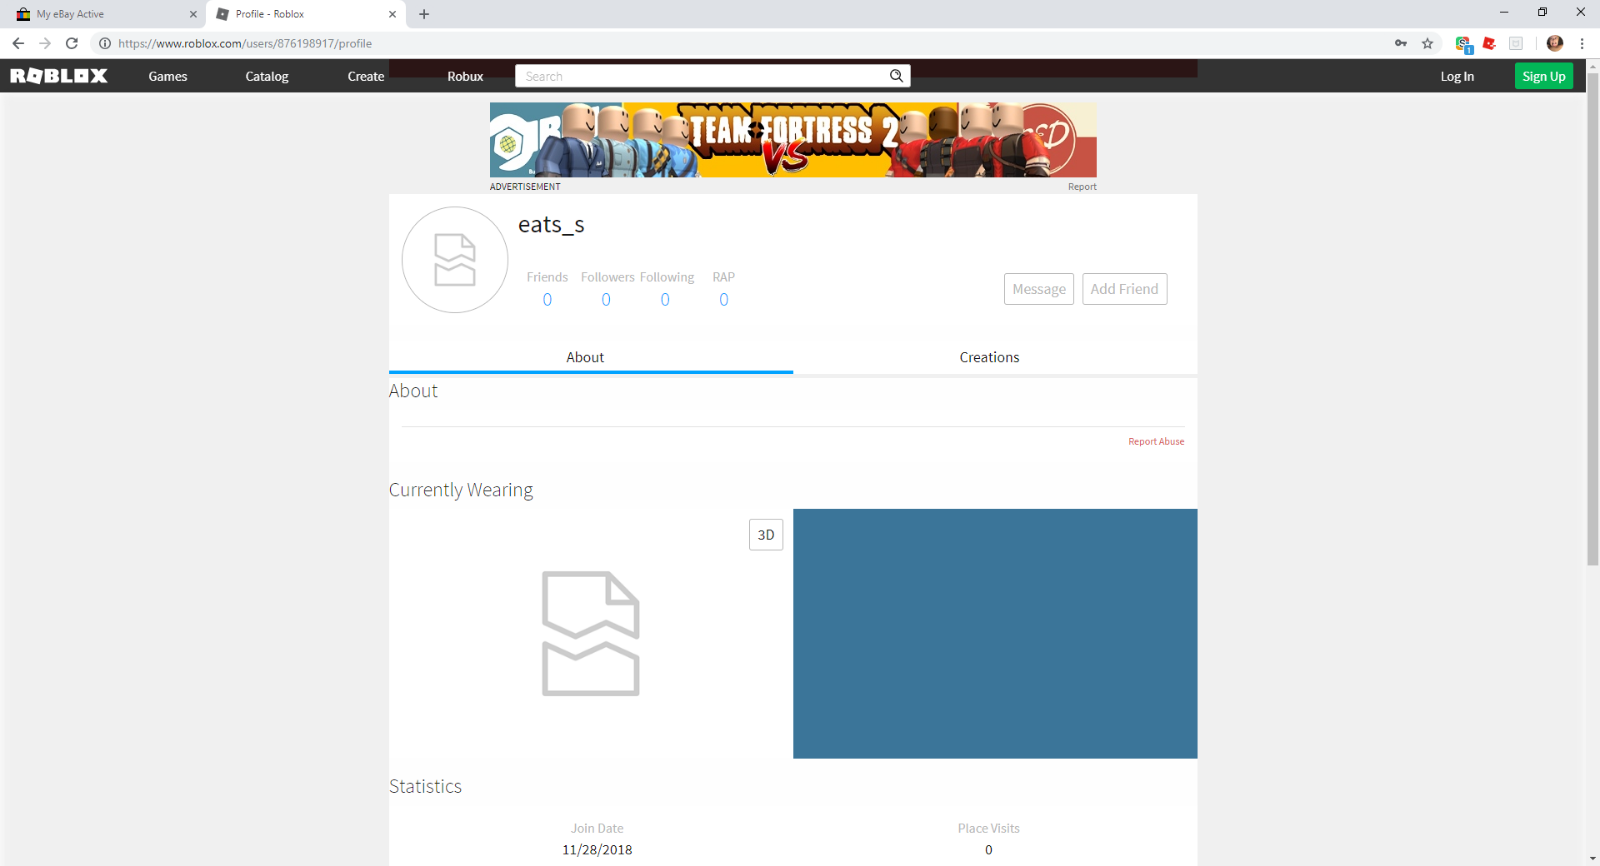This screenshot has width=1600, height=866.
Task: Open Chrome three-dot menu
Action: point(1582,43)
